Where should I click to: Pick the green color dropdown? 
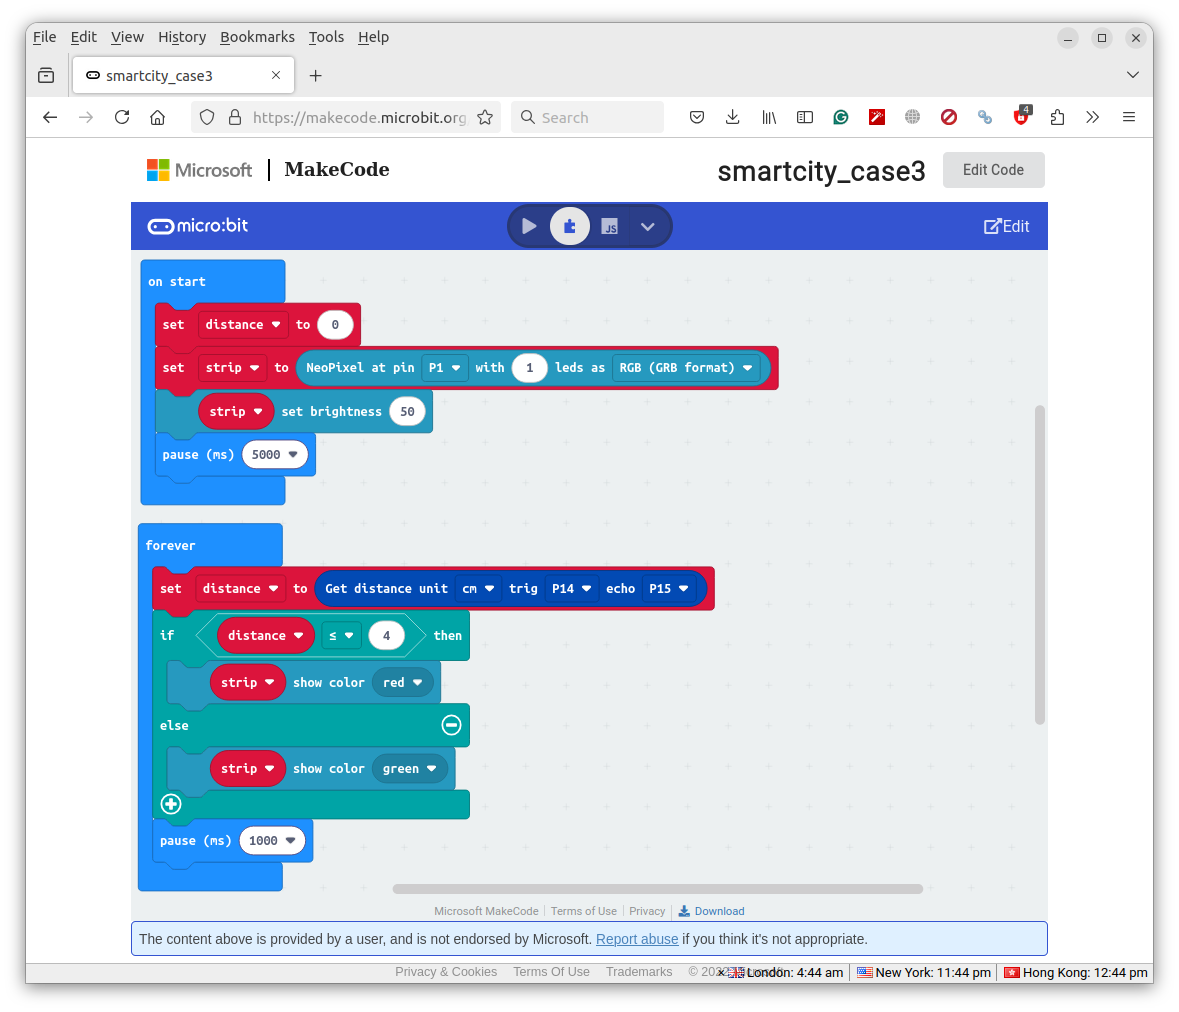(409, 768)
